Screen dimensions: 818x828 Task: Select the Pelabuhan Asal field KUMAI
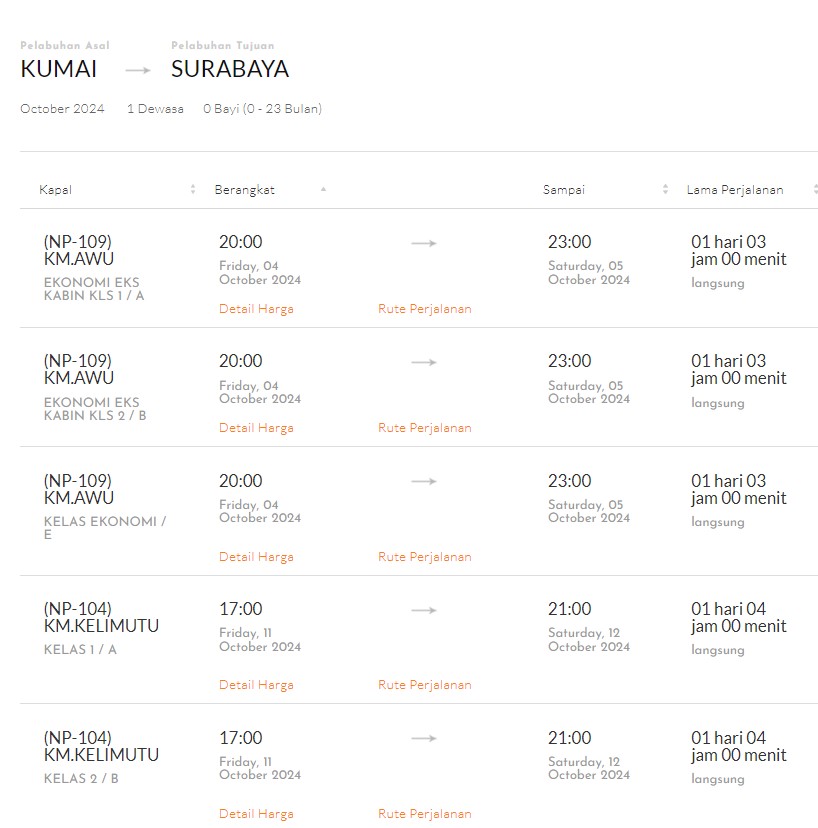58,69
